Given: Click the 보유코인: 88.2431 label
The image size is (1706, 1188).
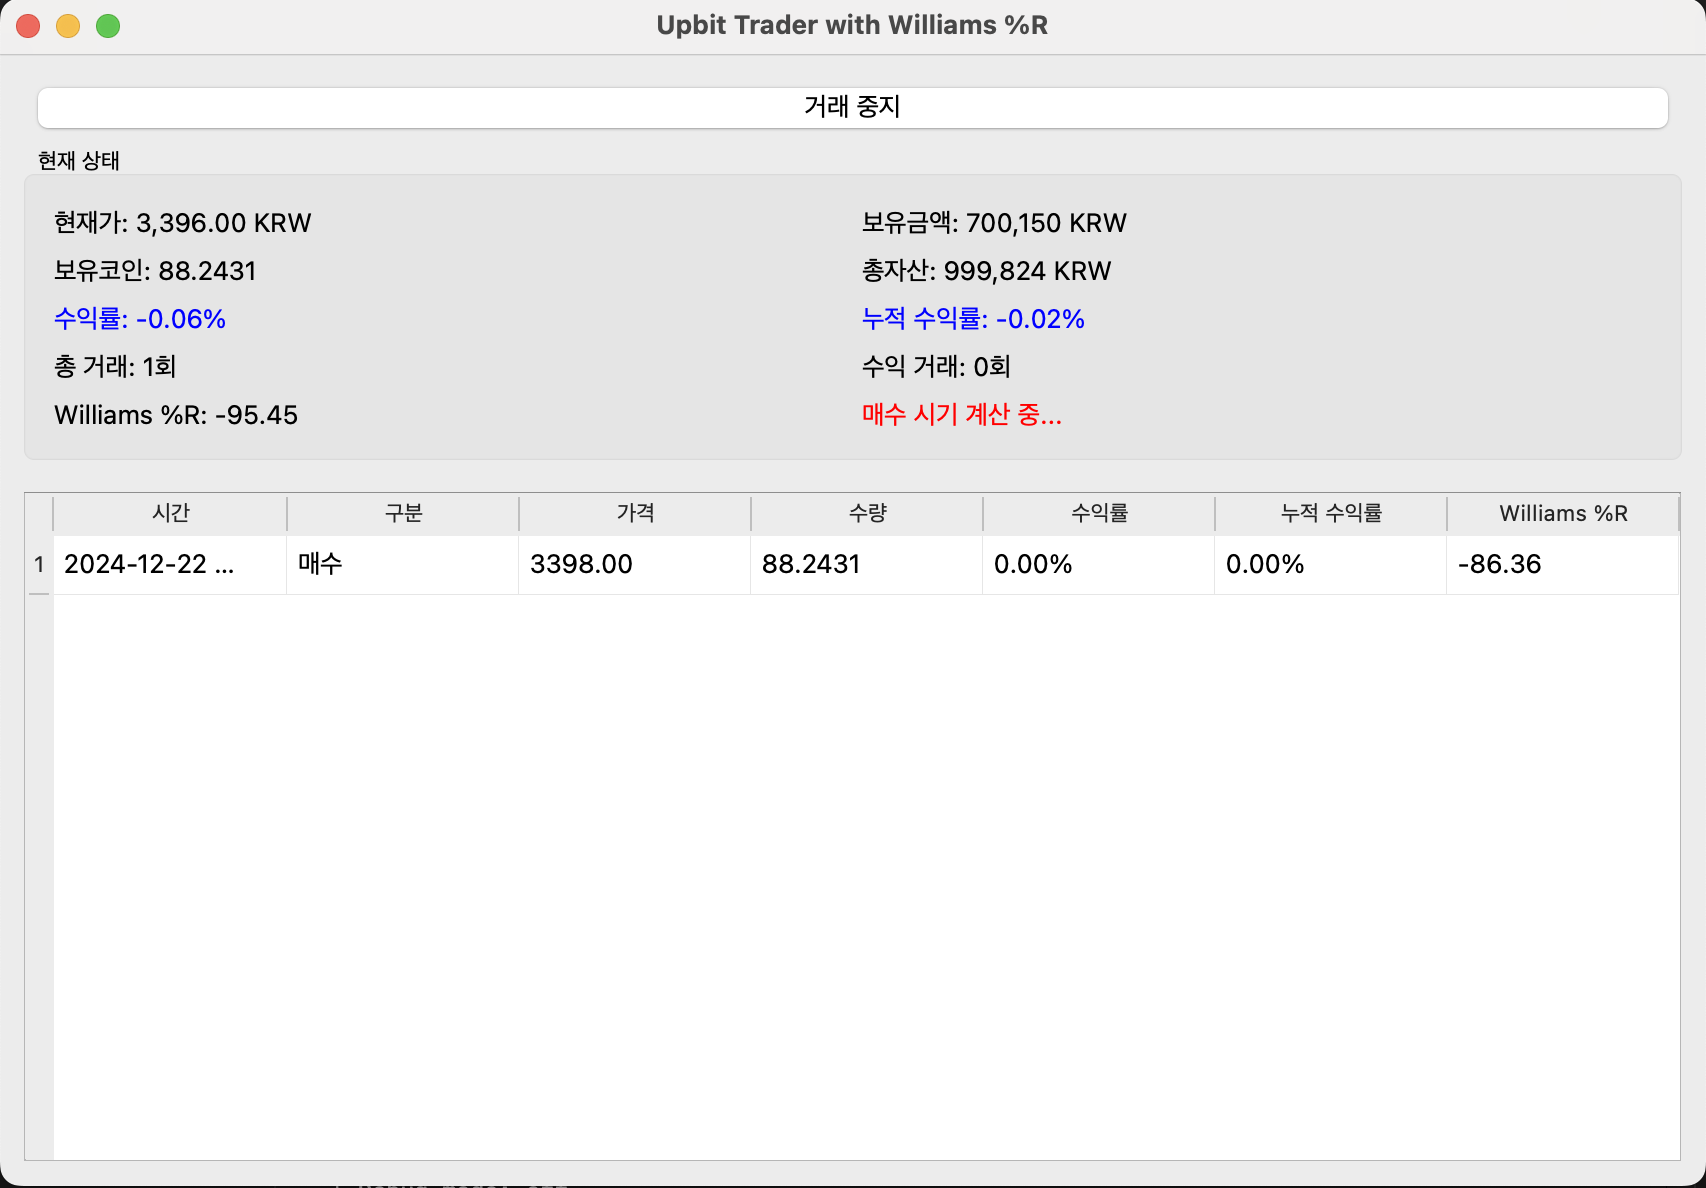Looking at the screenshot, I should coord(155,270).
